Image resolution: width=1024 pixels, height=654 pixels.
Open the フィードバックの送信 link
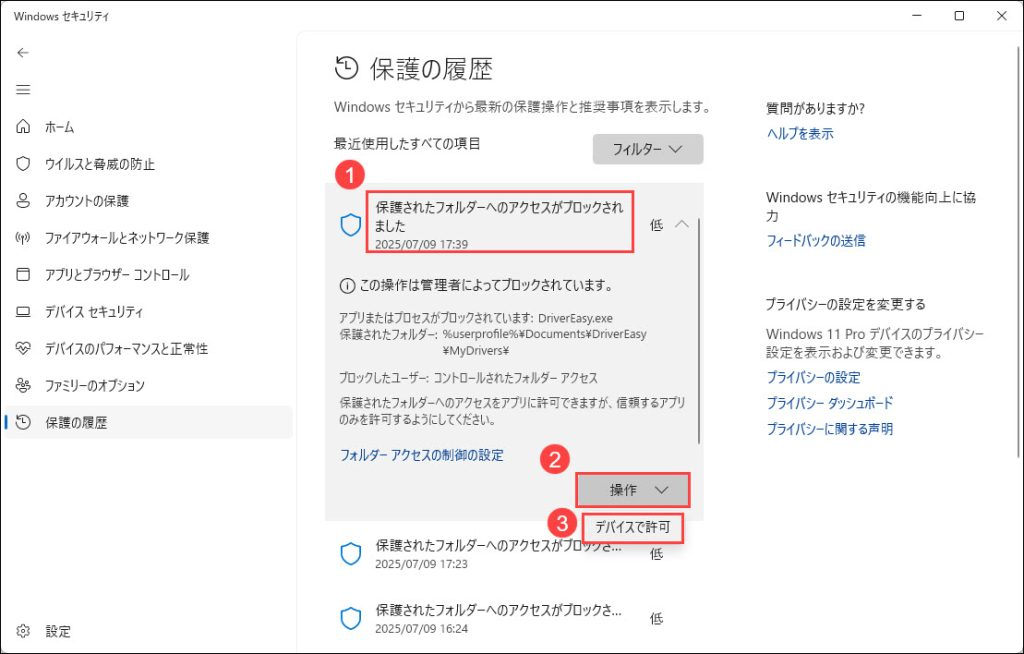pyautogui.click(x=816, y=241)
